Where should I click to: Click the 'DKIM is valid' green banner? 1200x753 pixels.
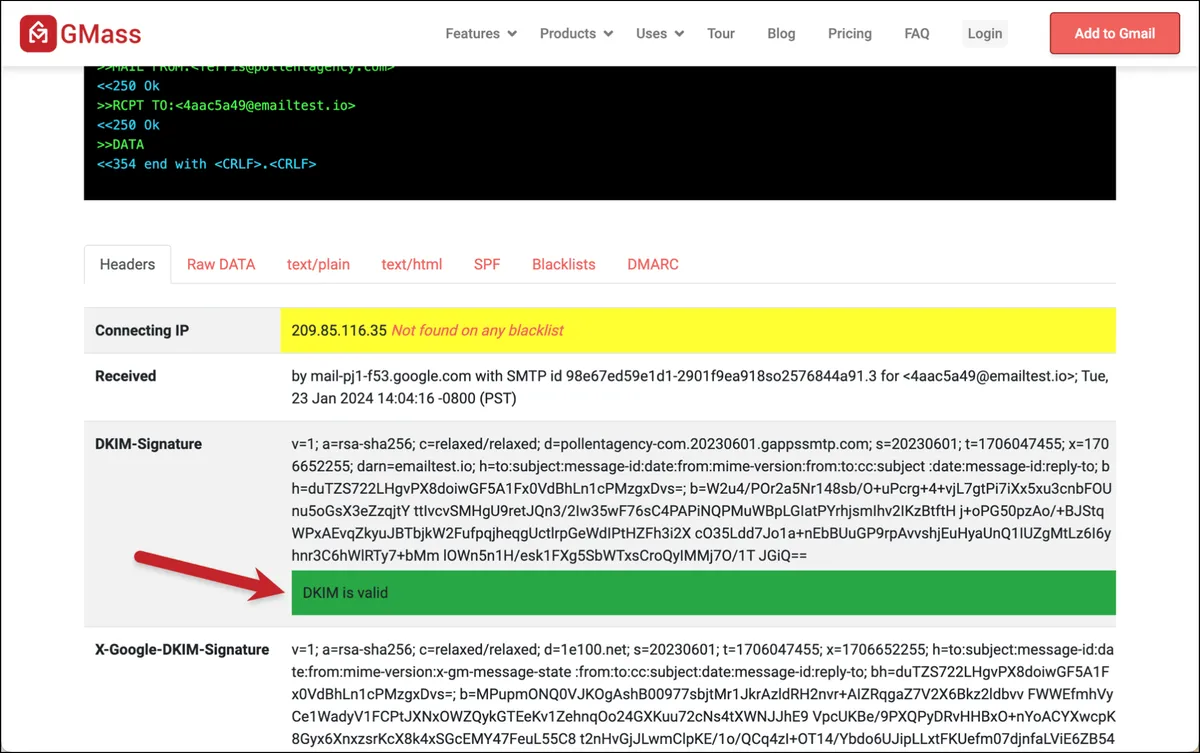[x=703, y=593]
